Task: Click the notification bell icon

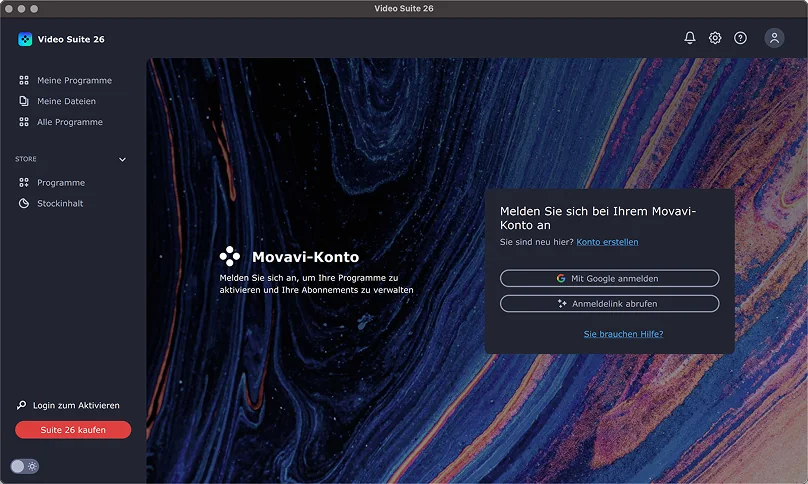Action: [689, 38]
